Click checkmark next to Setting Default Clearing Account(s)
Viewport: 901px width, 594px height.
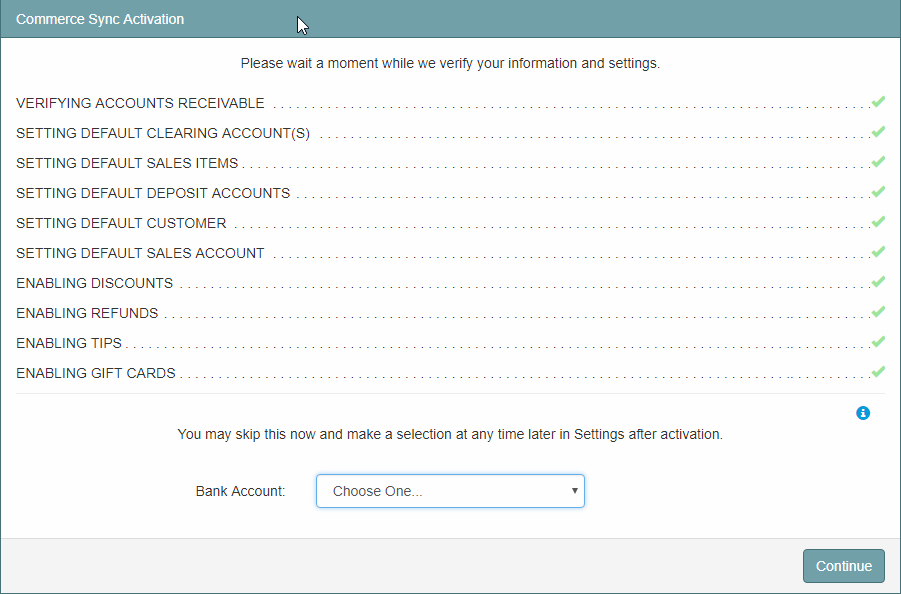pos(878,132)
